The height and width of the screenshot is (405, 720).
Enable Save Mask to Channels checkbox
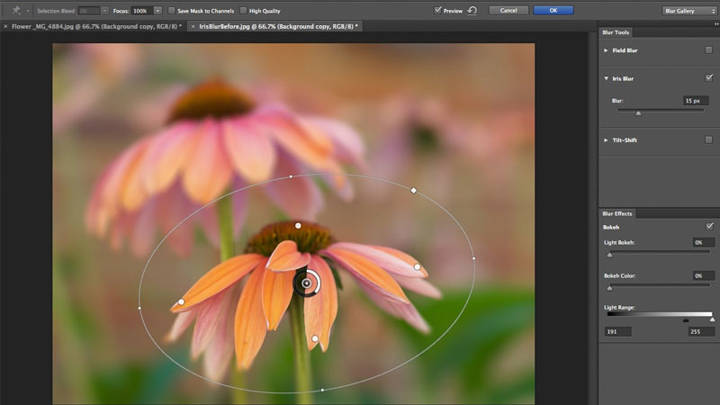click(x=171, y=10)
